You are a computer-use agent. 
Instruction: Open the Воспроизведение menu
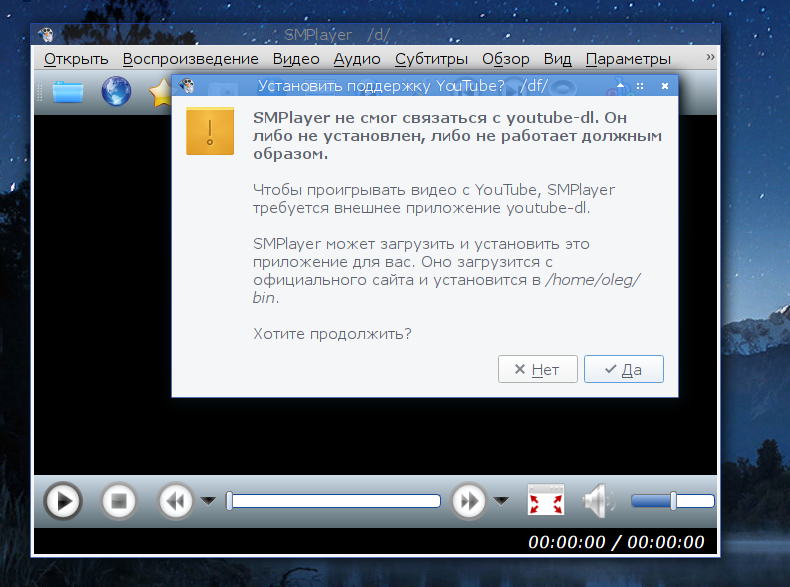(x=190, y=59)
